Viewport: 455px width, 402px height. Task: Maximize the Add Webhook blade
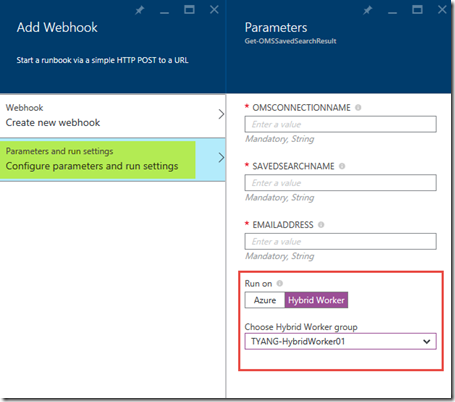click(189, 10)
